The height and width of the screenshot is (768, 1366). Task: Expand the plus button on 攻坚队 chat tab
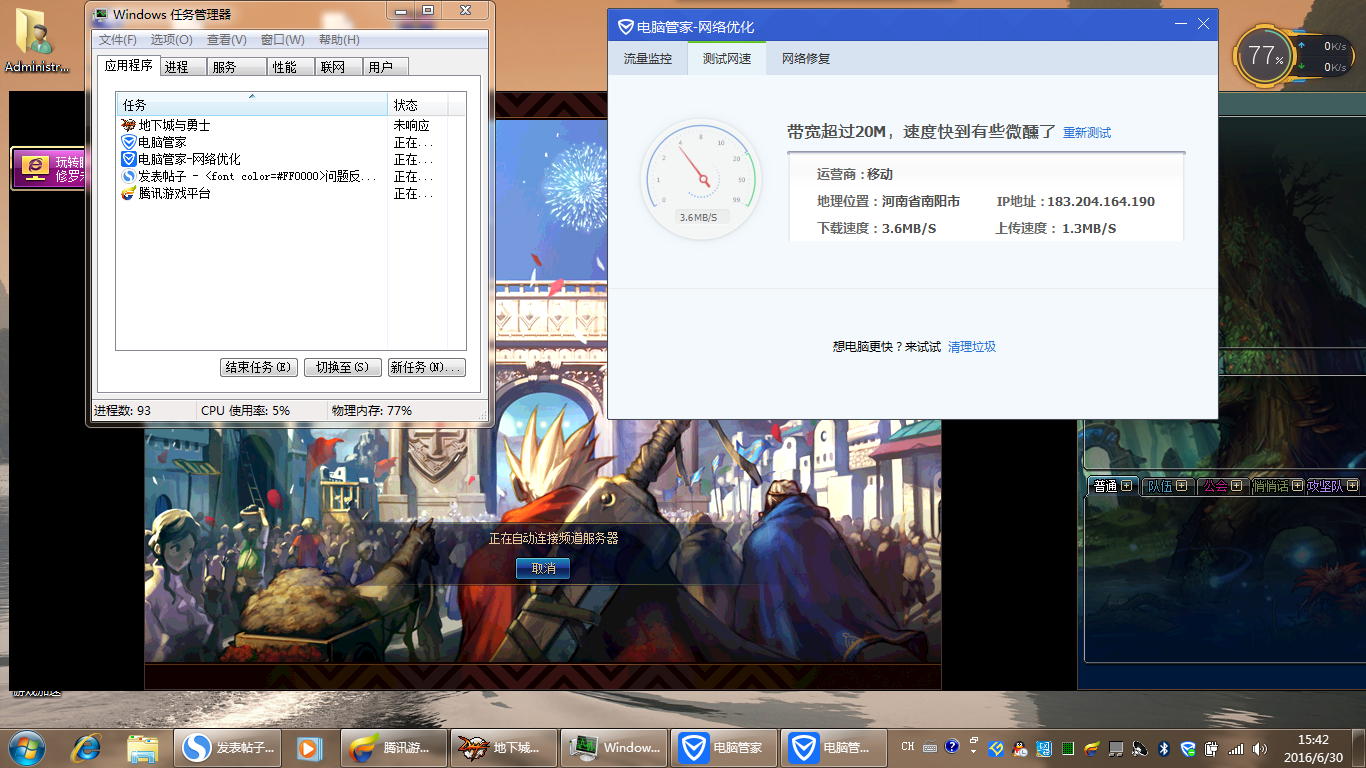pos(1352,486)
